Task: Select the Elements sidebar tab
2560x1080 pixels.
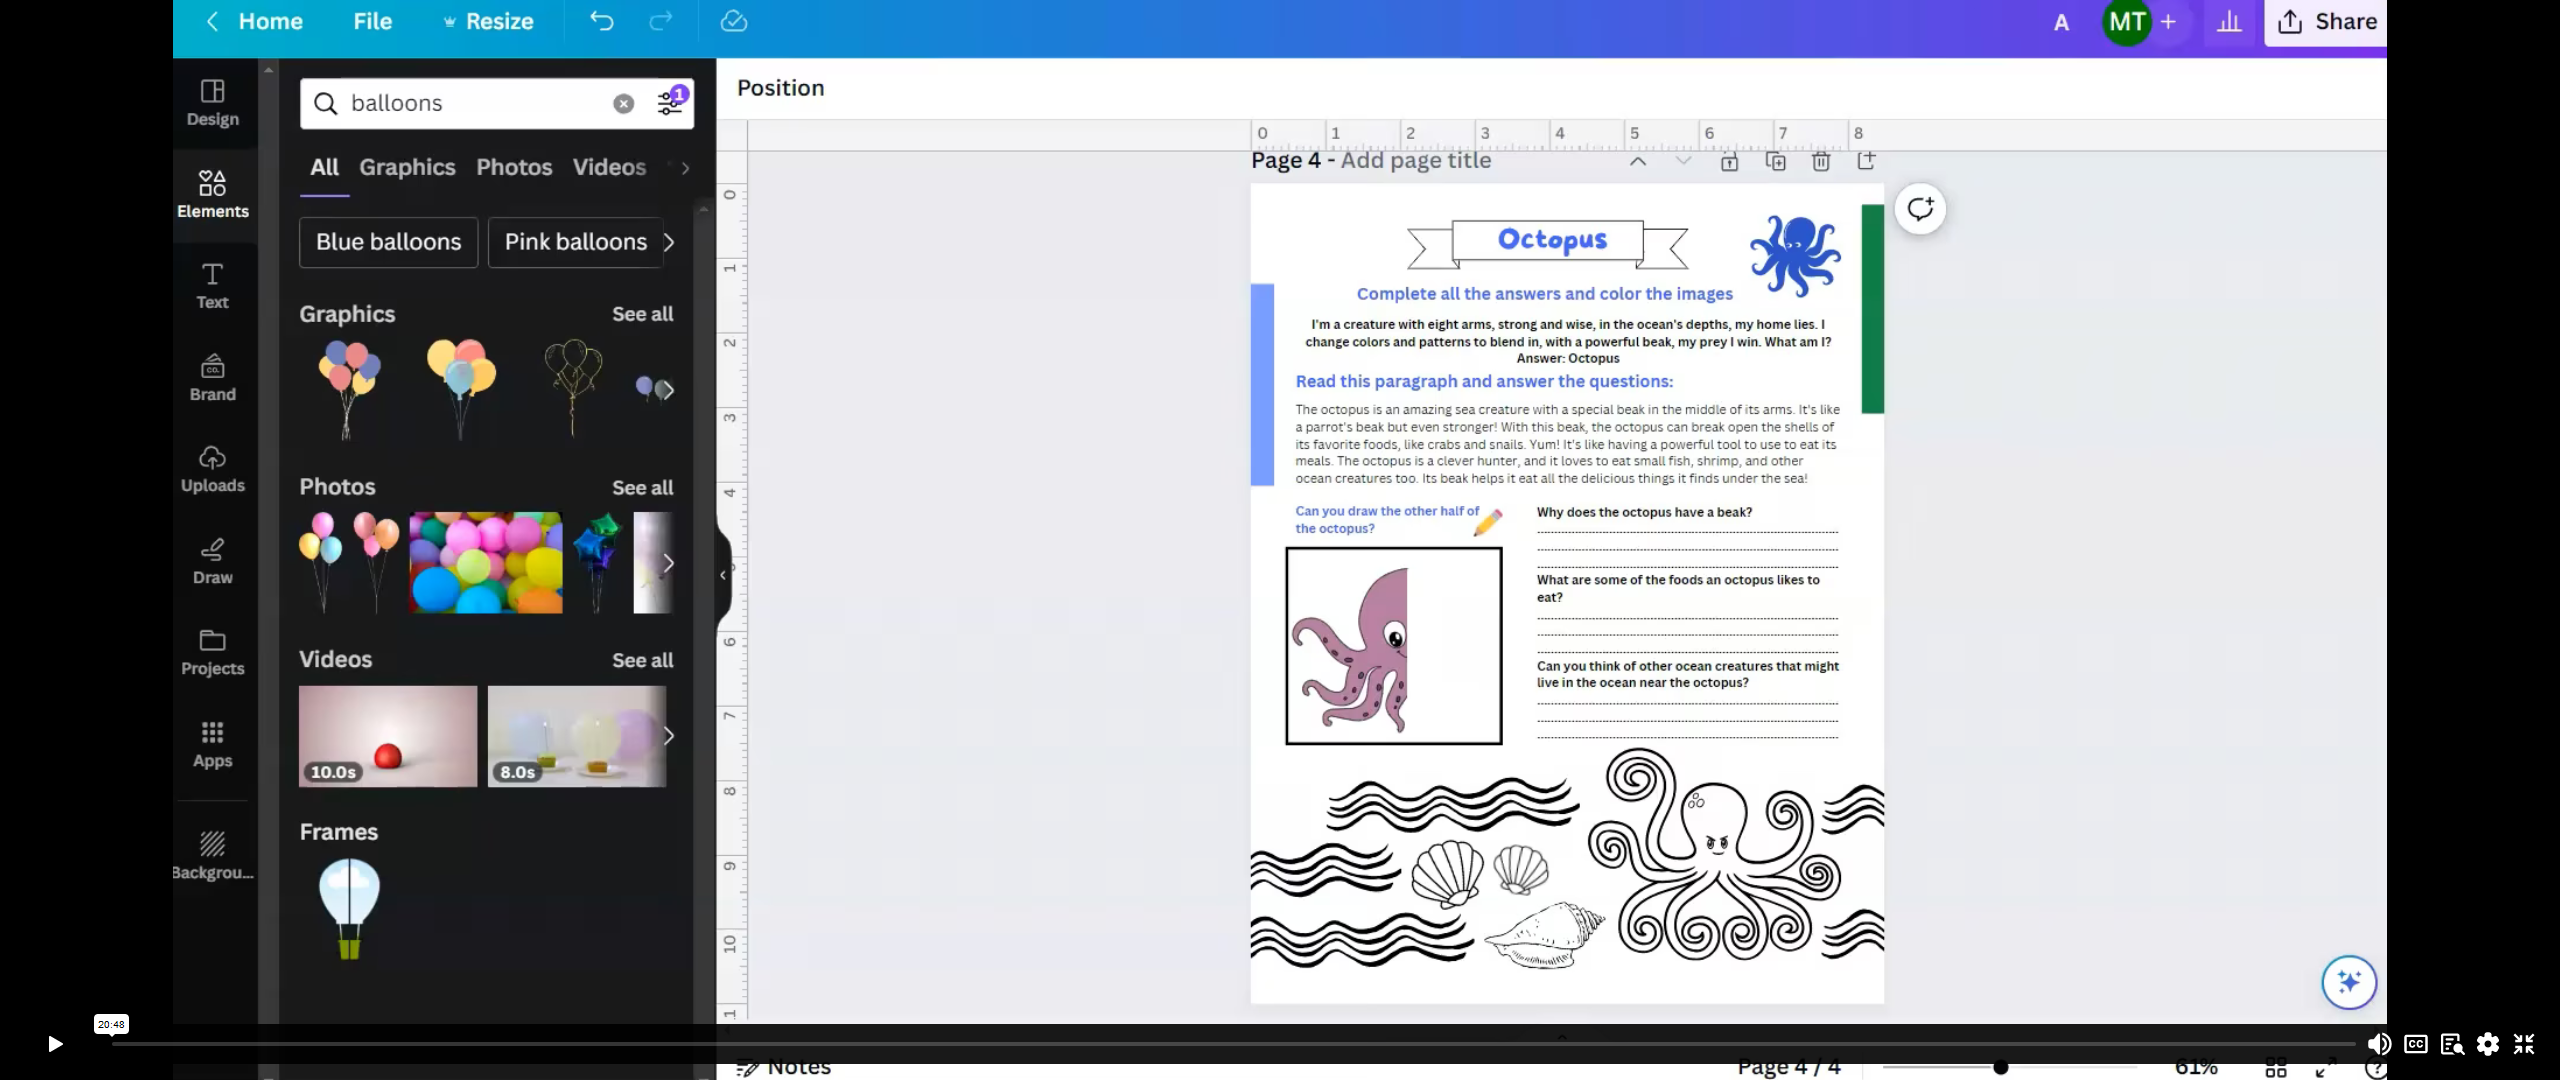Action: tap(212, 194)
